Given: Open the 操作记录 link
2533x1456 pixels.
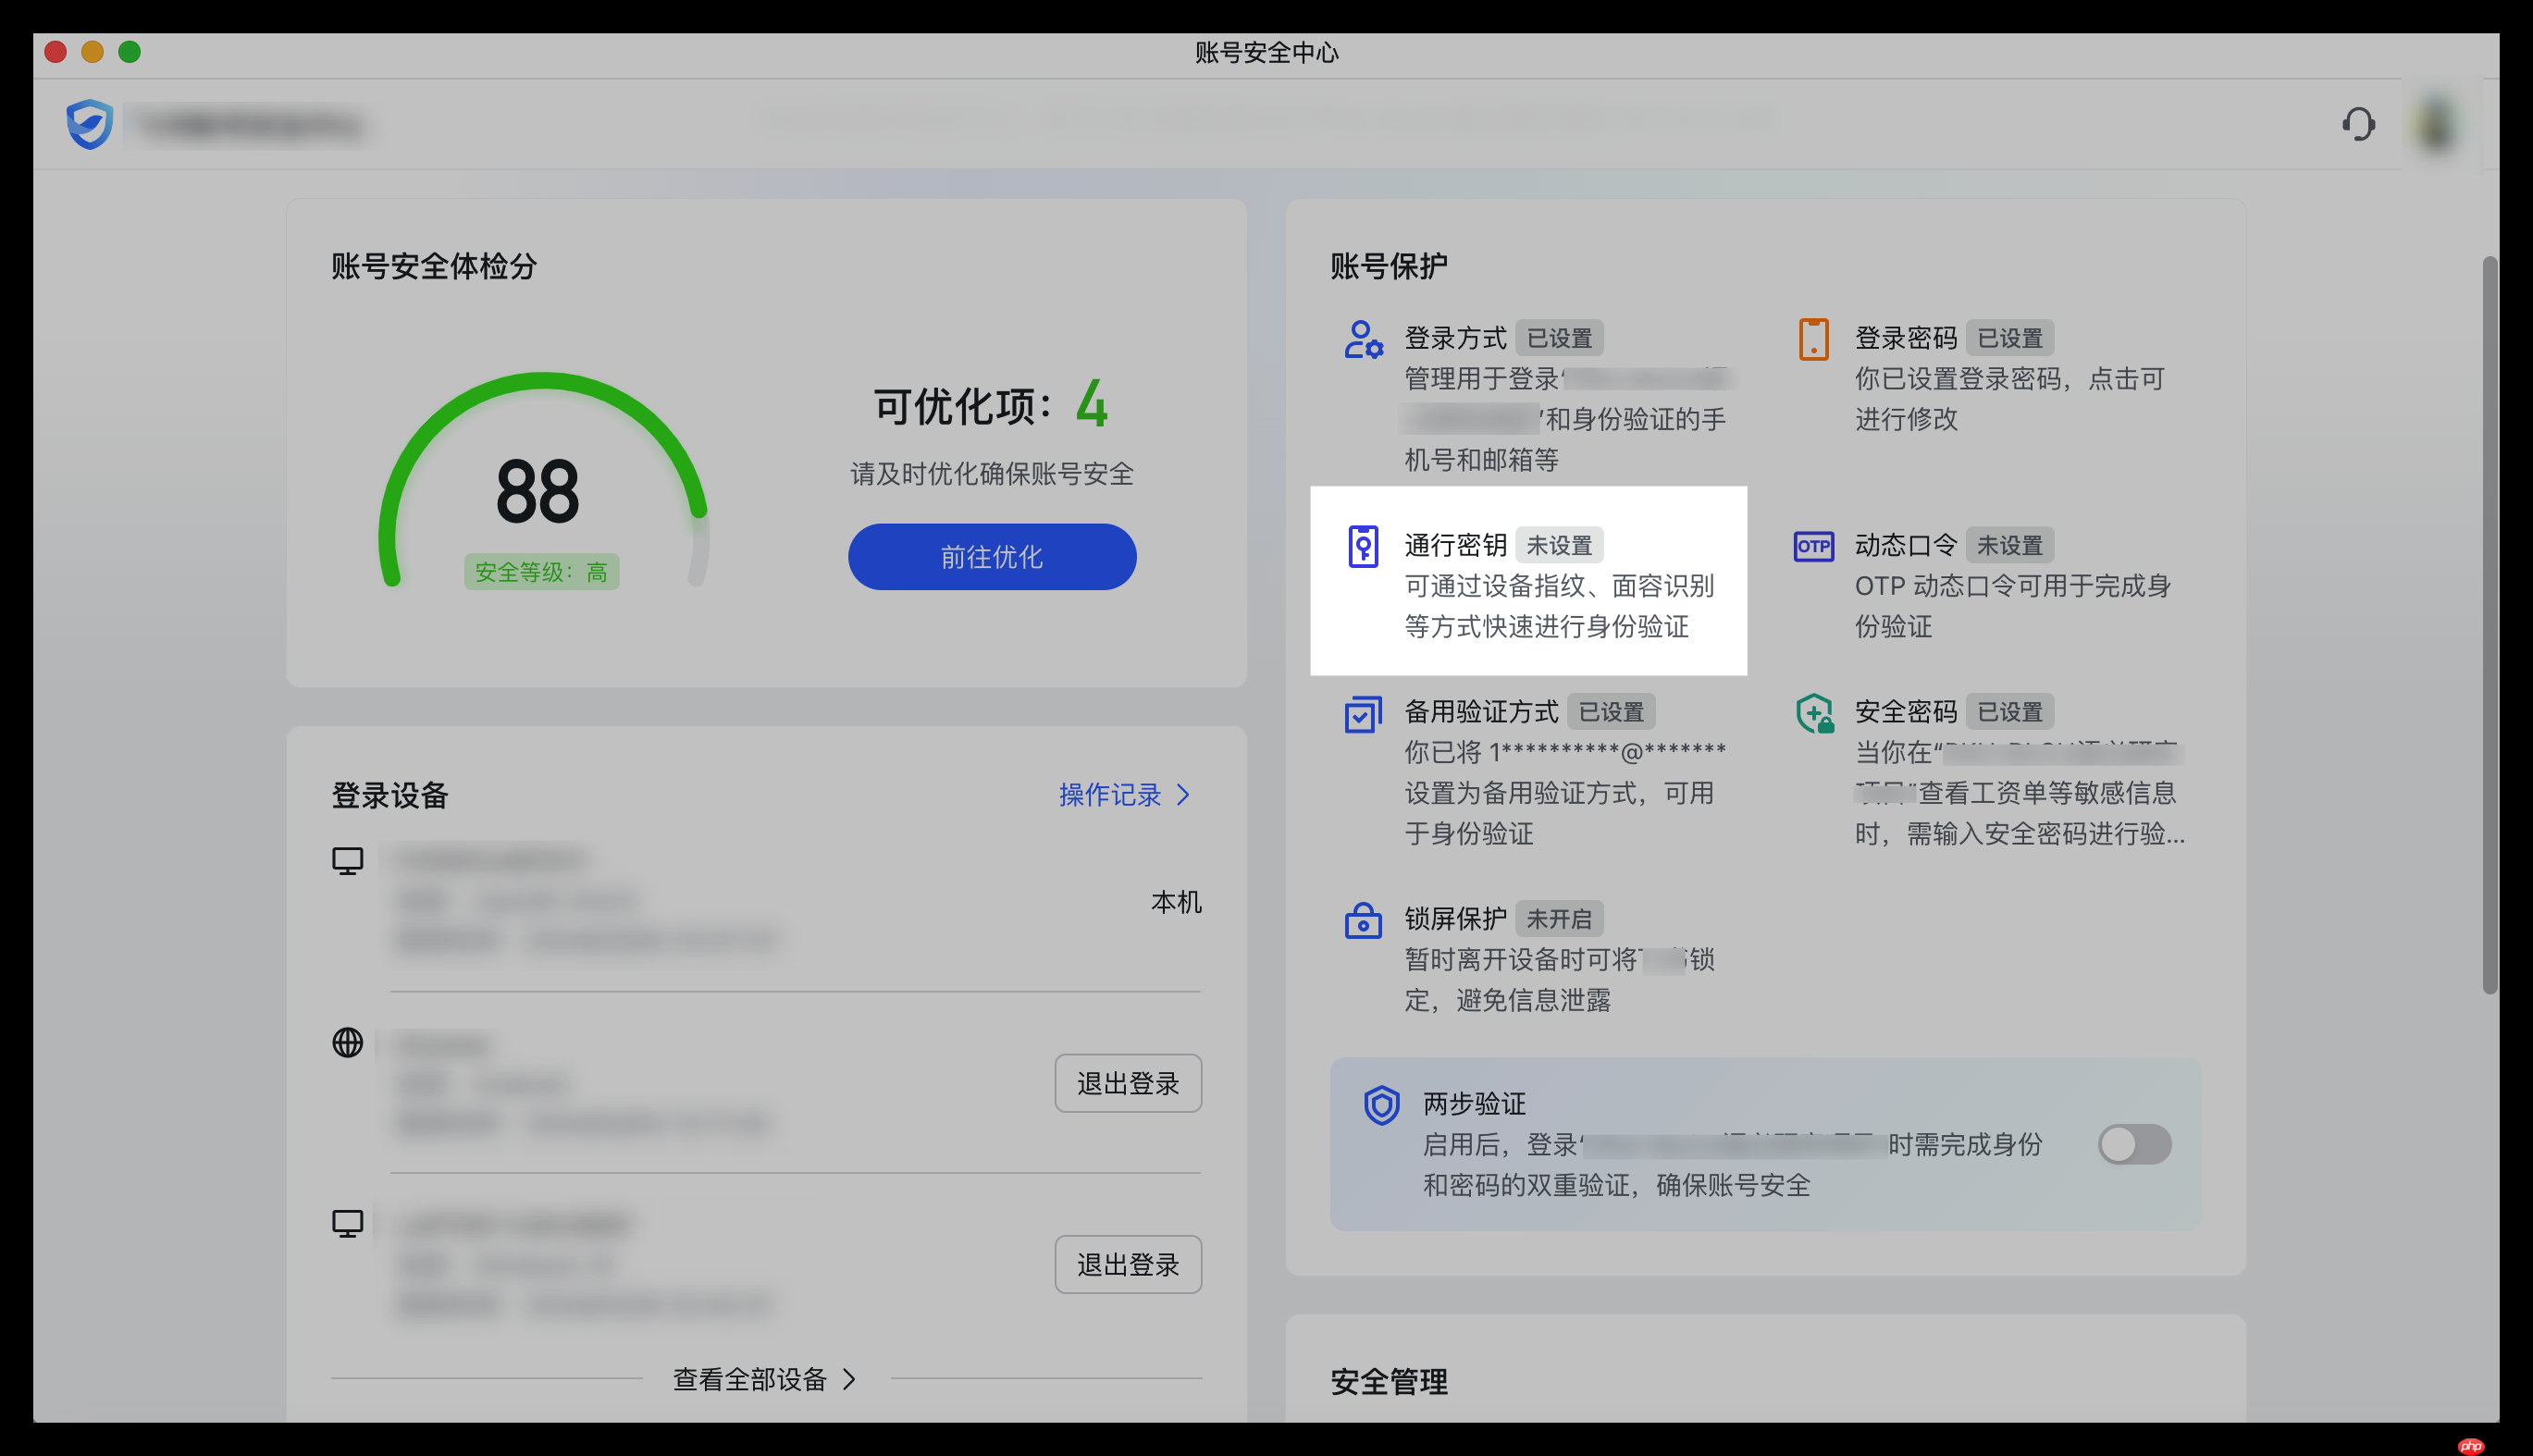Looking at the screenshot, I should coord(1110,795).
